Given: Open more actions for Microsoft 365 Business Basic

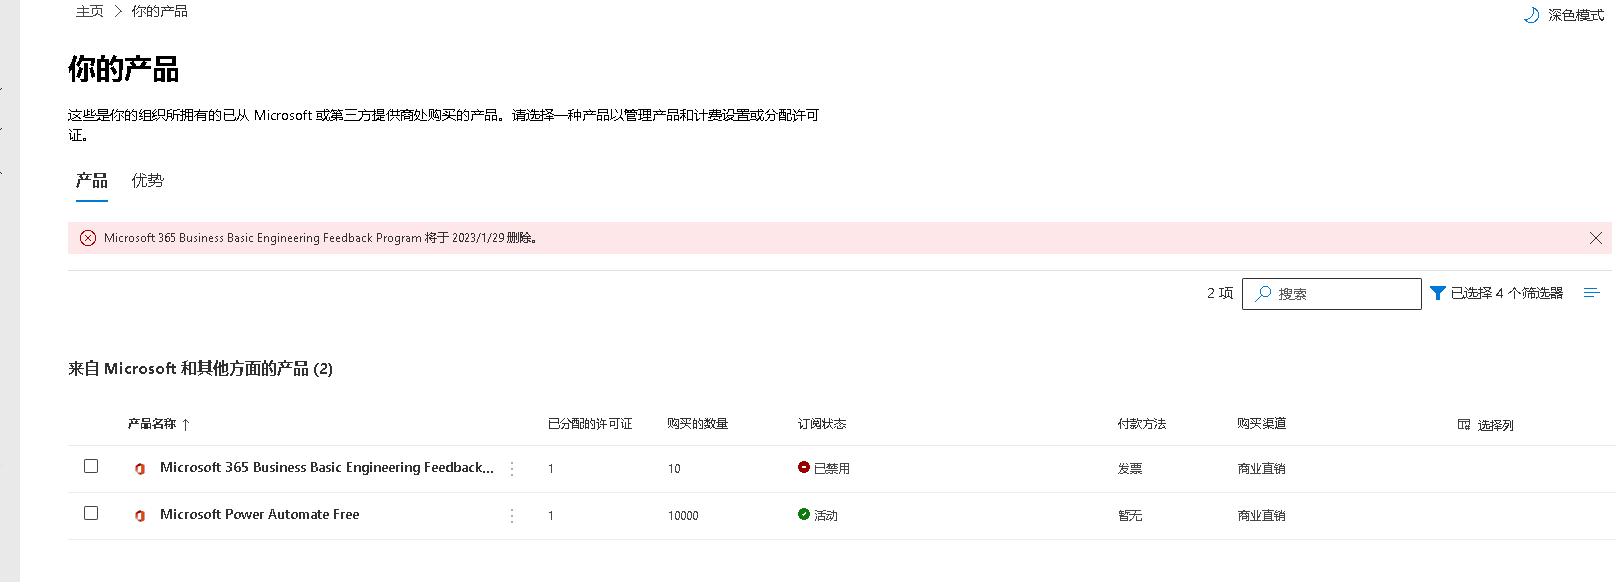Looking at the screenshot, I should pyautogui.click(x=512, y=468).
